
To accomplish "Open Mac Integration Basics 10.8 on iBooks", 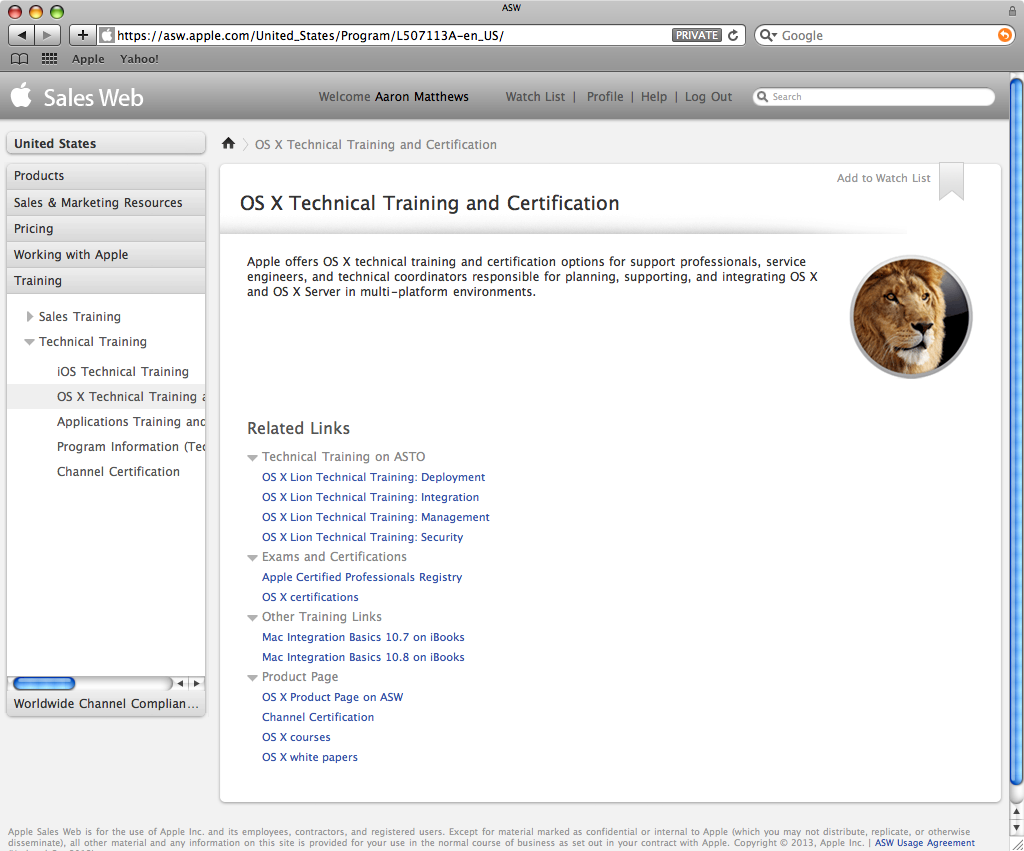I will pos(363,658).
